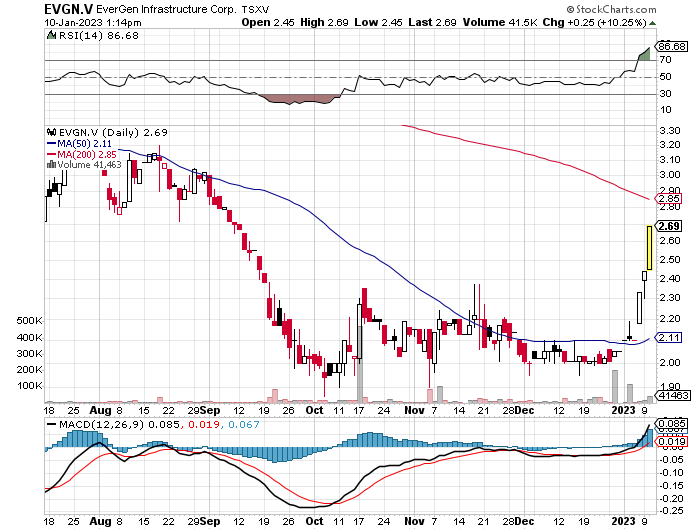Image resolution: width=700 pixels, height=530 pixels.
Task: Click the 0.085 MACD axis tag
Action: pyautogui.click(x=672, y=423)
